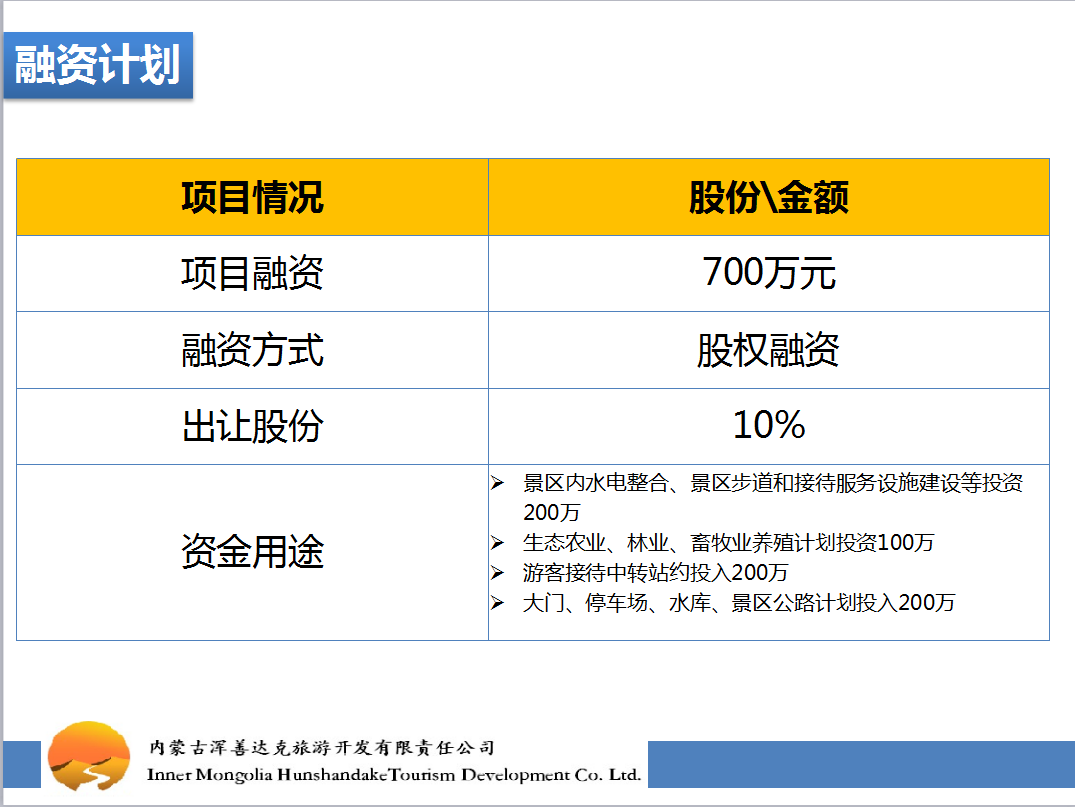Select the 游客接待中转站约投入200万 line
The height and width of the screenshot is (807, 1075).
(655, 573)
